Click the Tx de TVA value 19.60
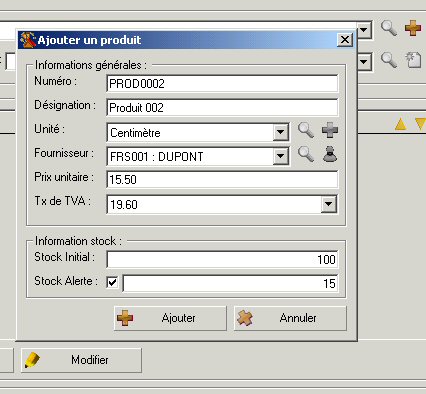Screen dimensions: 426x394 (x=124, y=204)
